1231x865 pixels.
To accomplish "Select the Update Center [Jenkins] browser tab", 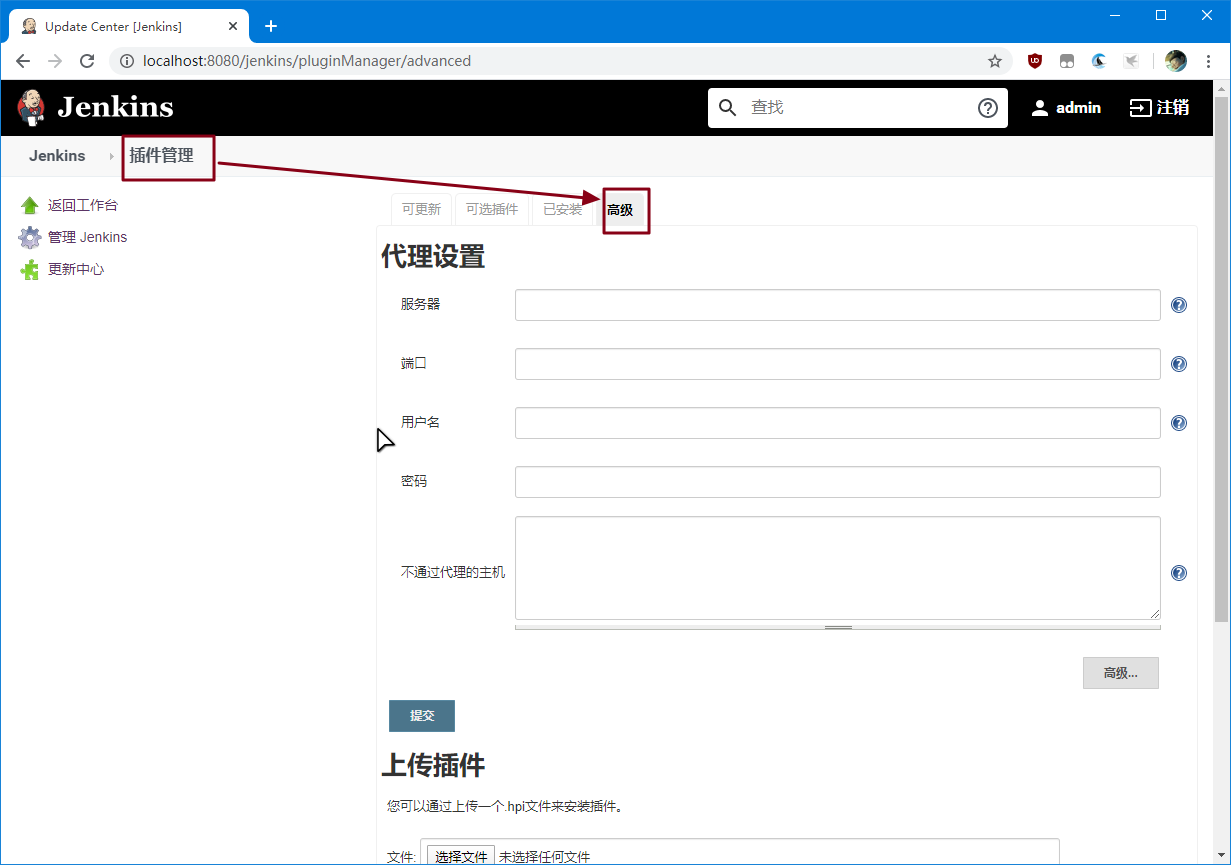I will pos(130,26).
